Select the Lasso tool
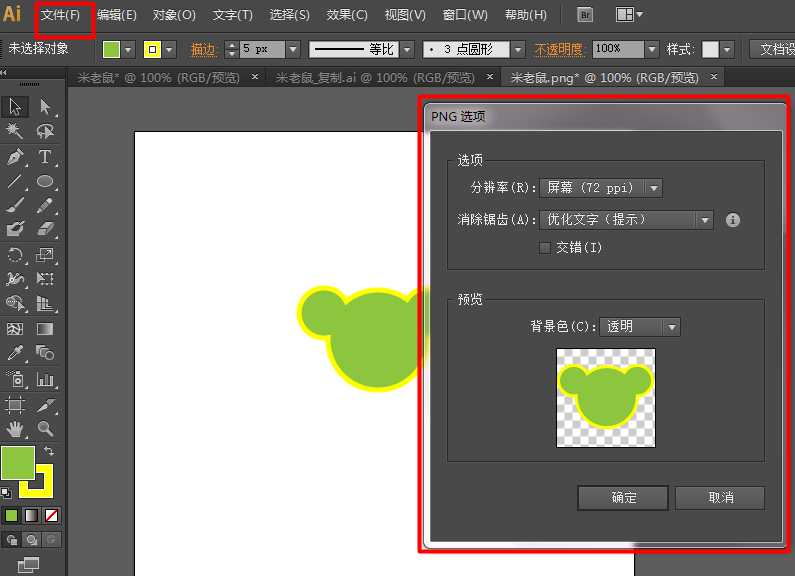This screenshot has width=795, height=576. pyautogui.click(x=45, y=132)
